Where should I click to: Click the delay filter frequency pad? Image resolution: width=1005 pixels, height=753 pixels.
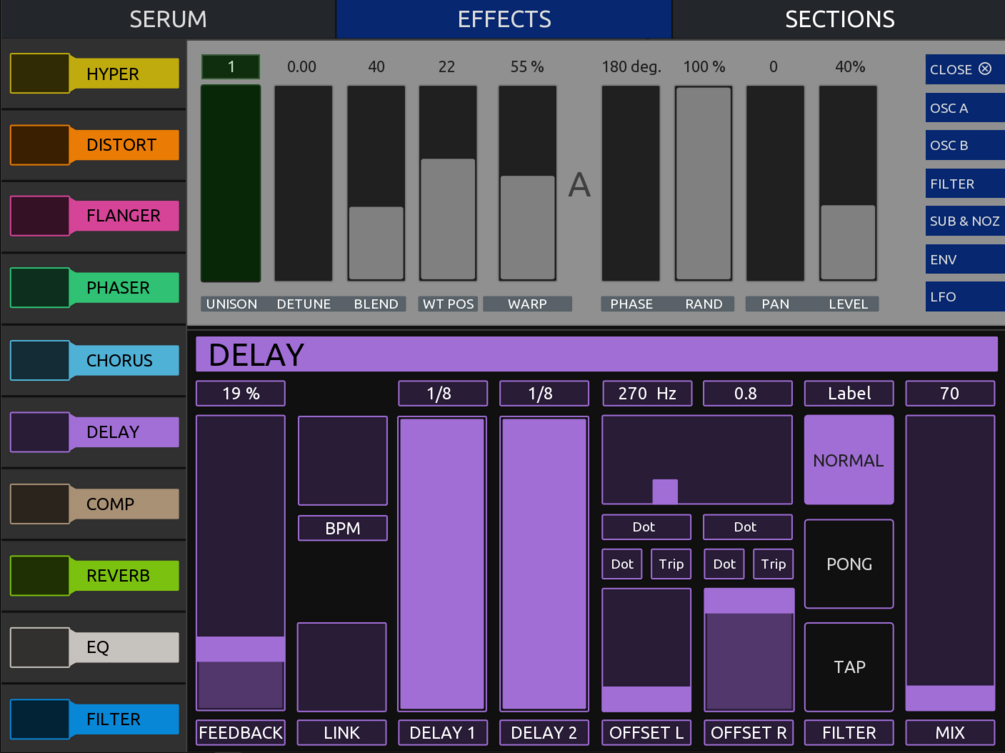[x=697, y=460]
